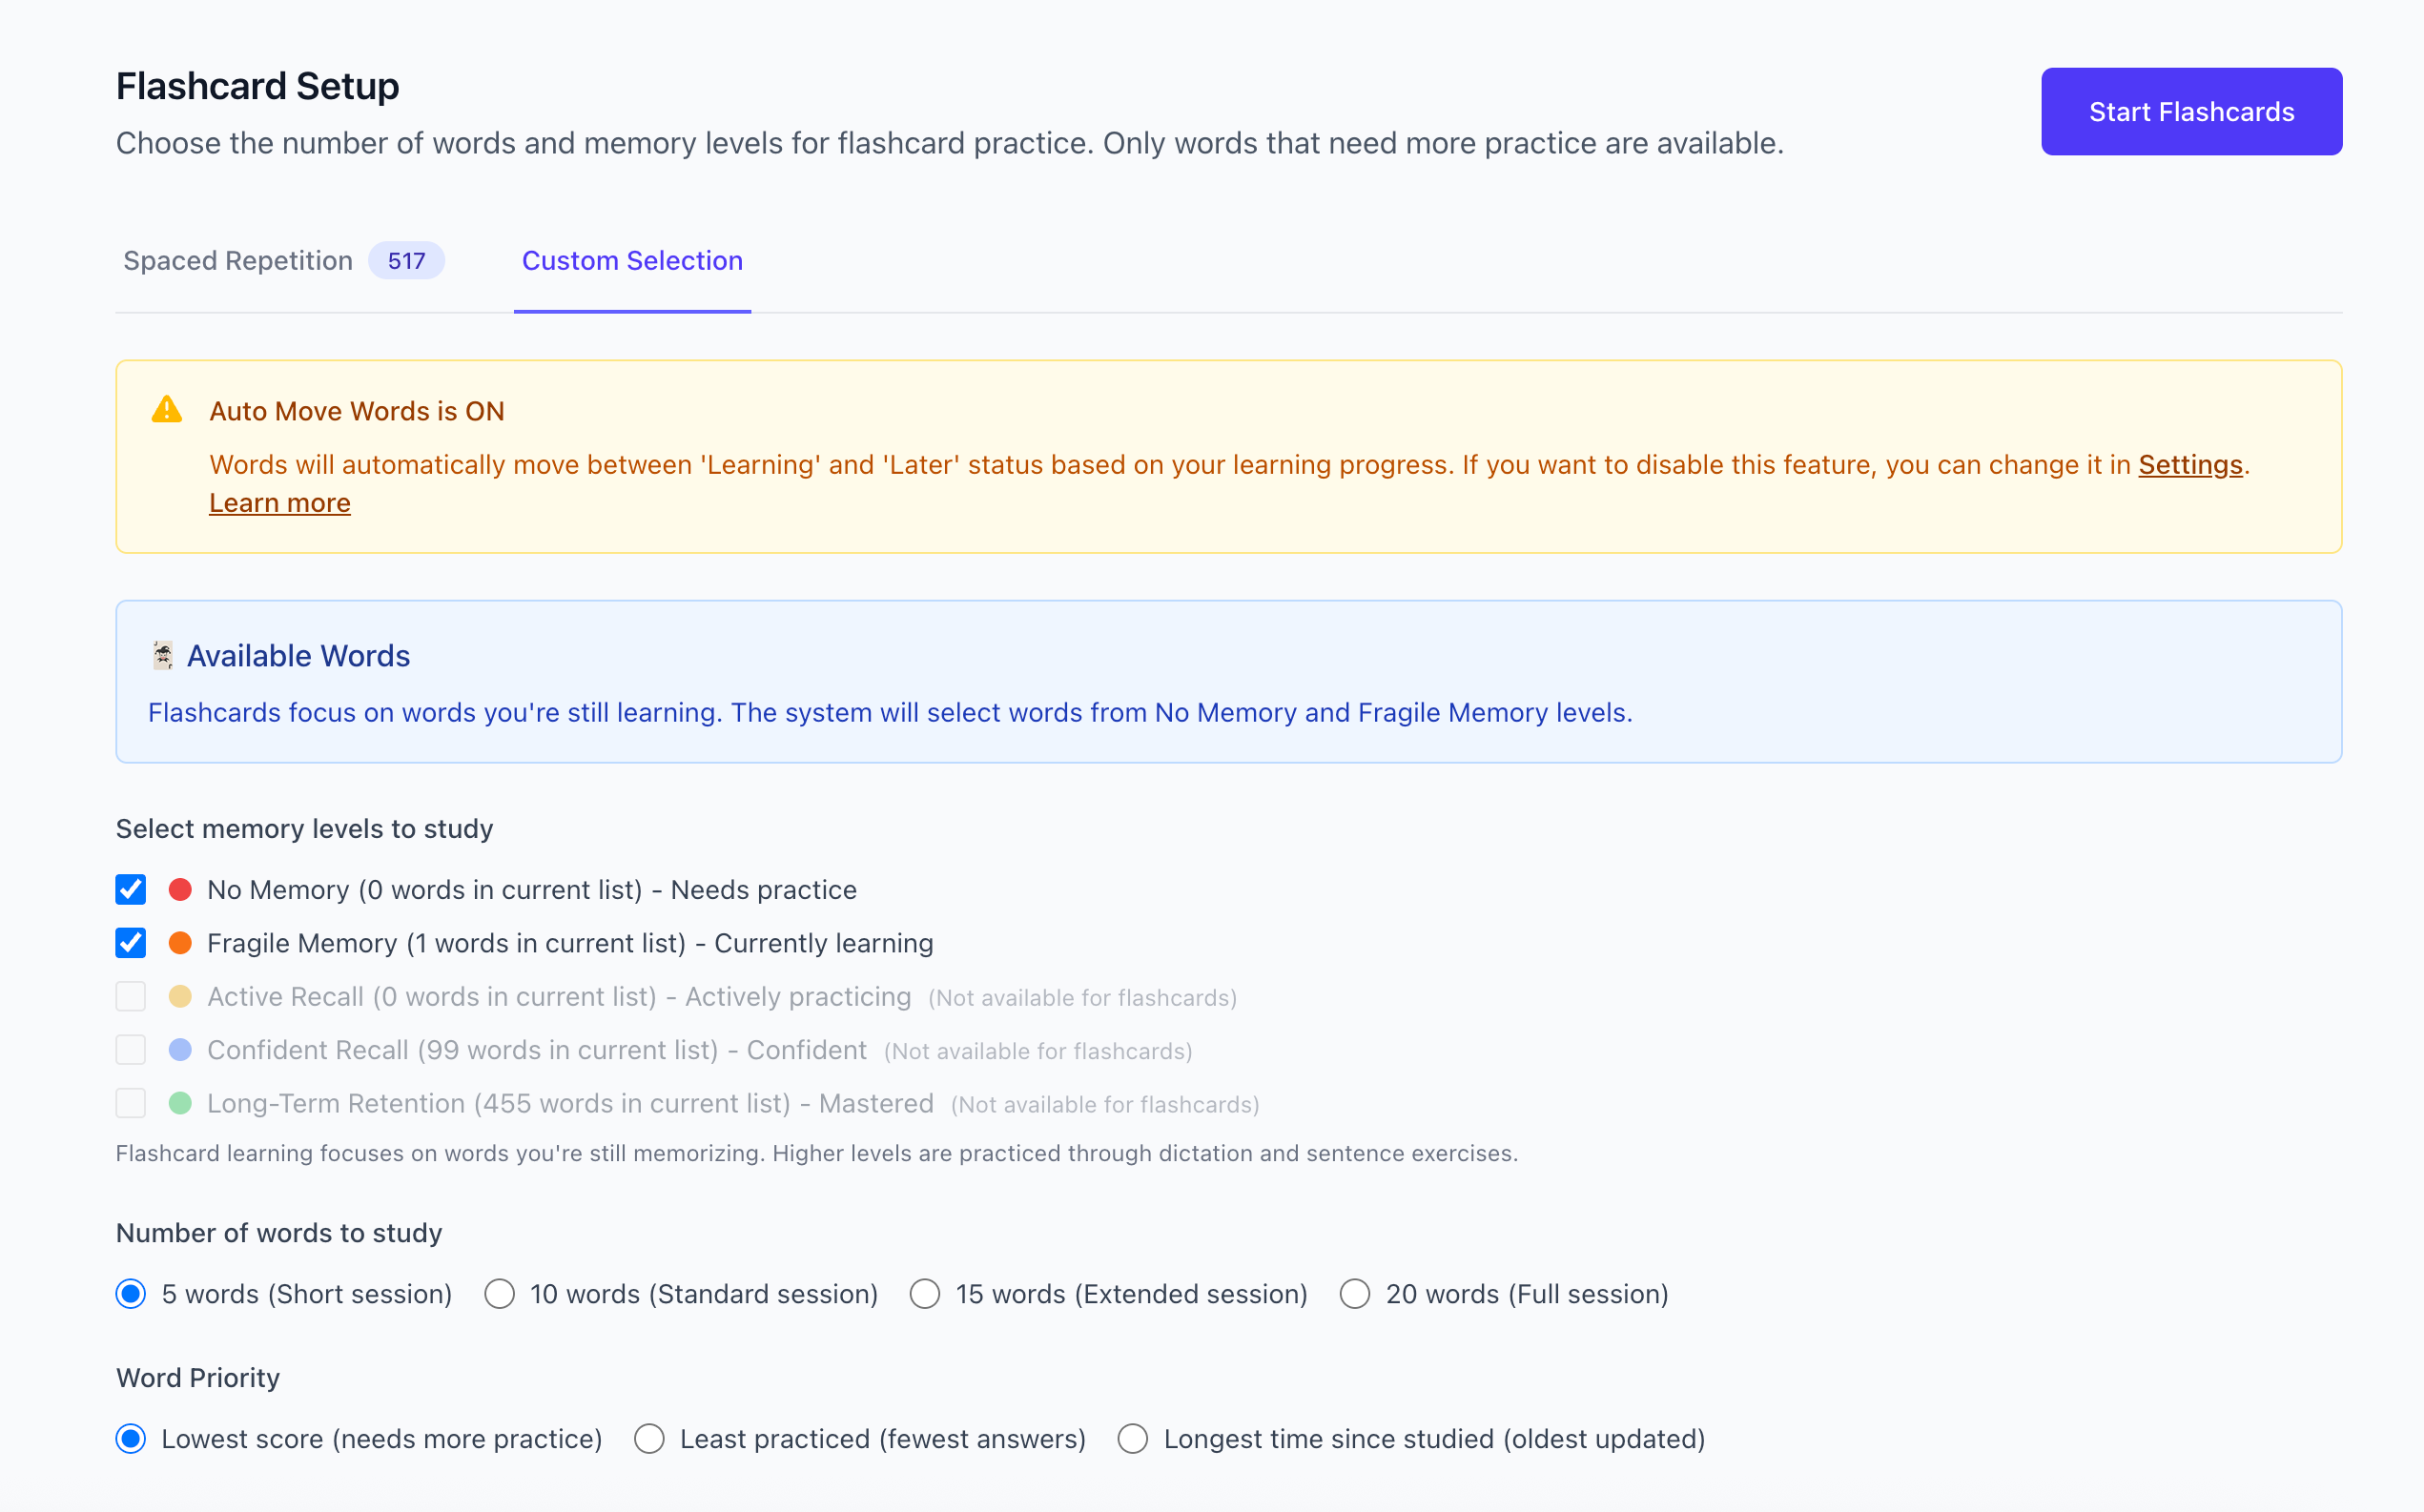Switch to Spaced Repetition tab
The width and height of the screenshot is (2424, 1512).
[x=238, y=261]
